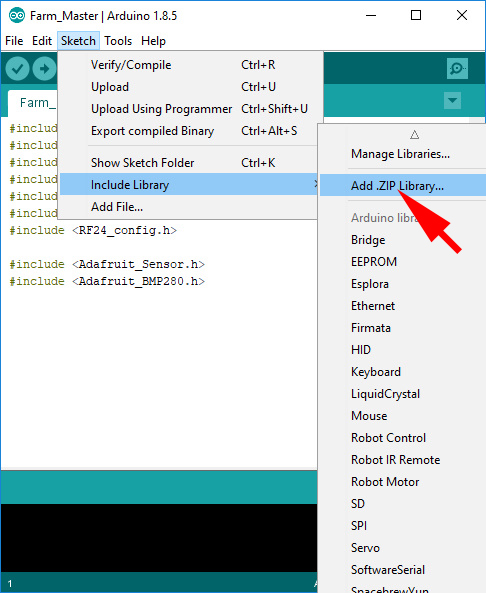Include the EEPROM library
Viewport: 486px width, 593px height.
(x=403, y=262)
